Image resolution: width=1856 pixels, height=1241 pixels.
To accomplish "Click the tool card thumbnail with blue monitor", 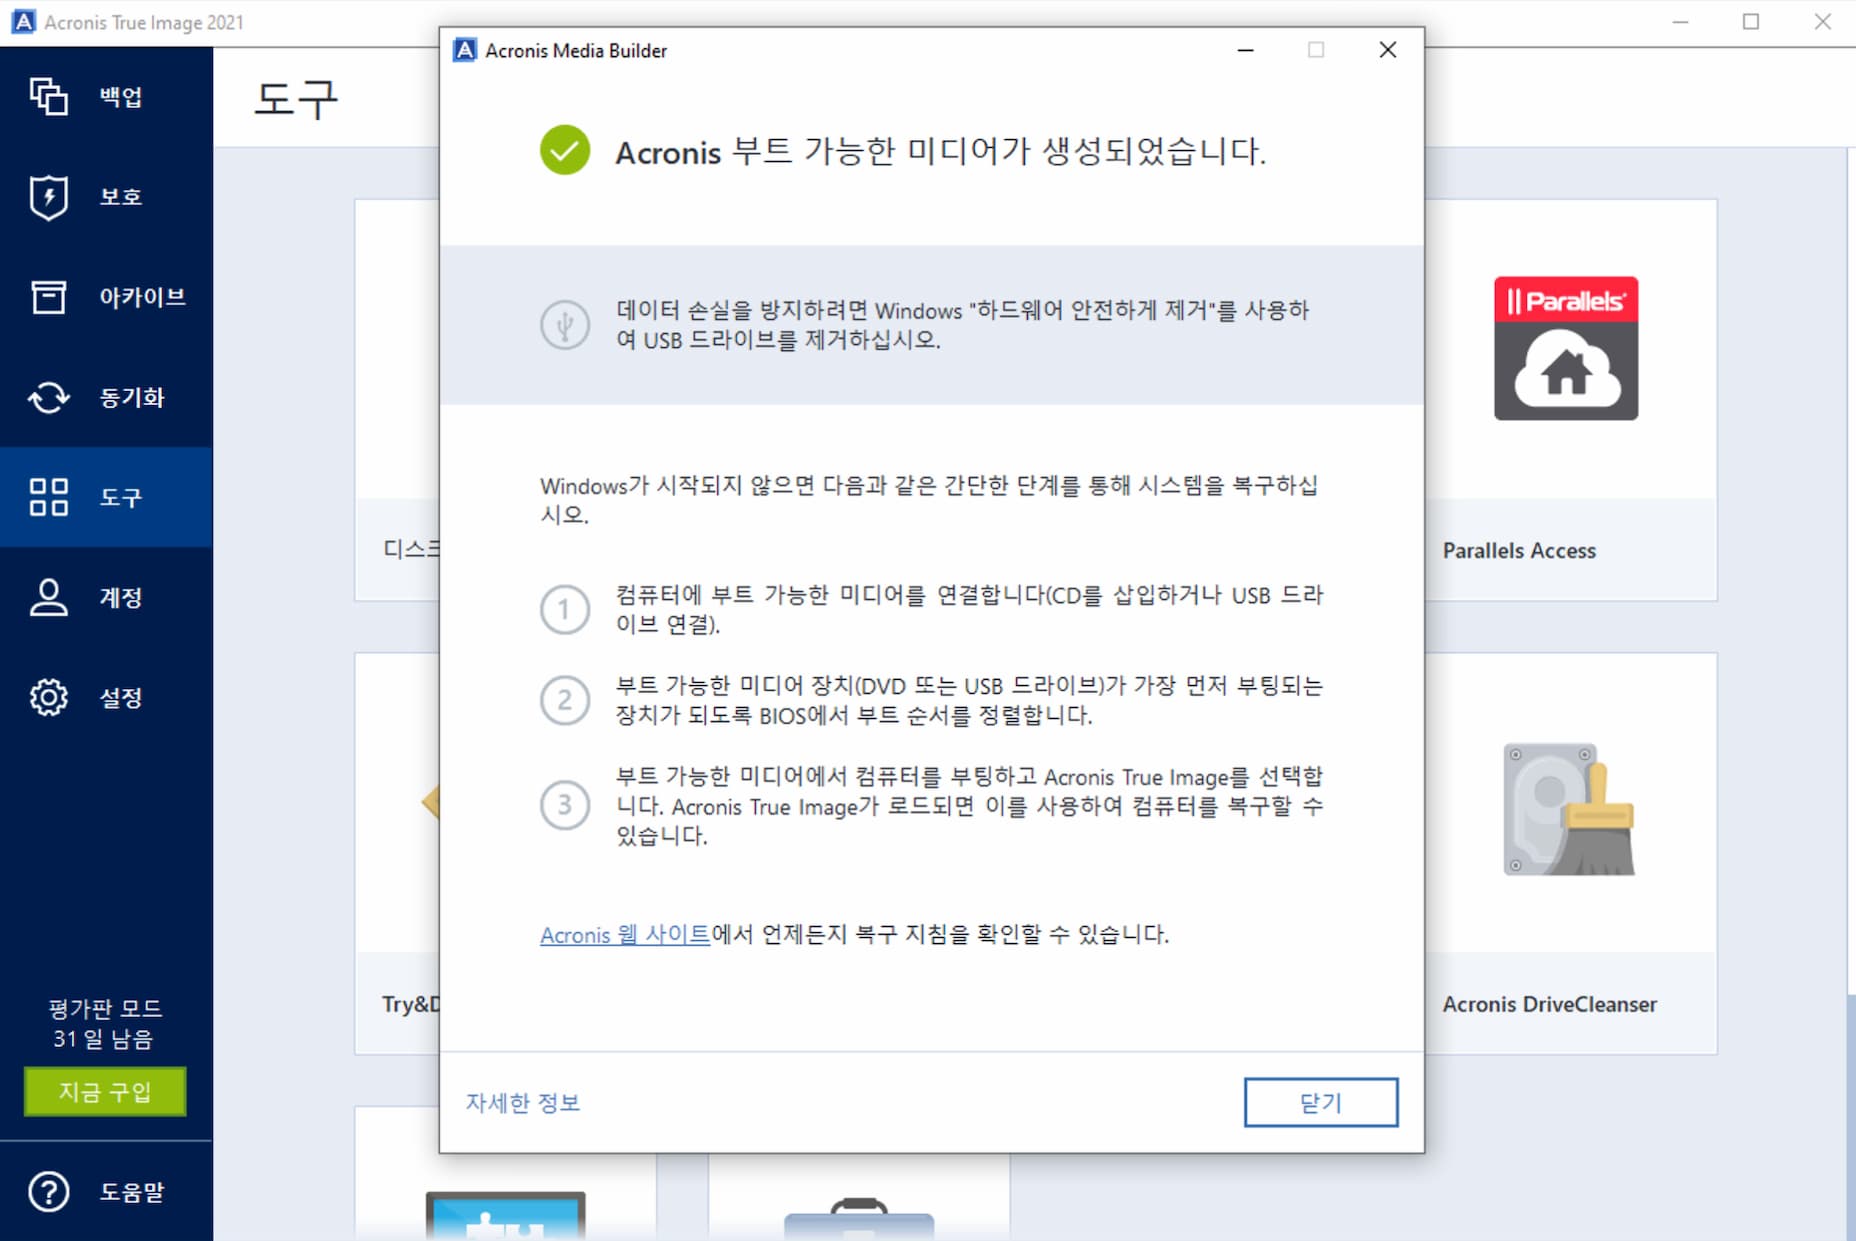I will pyautogui.click(x=505, y=1215).
